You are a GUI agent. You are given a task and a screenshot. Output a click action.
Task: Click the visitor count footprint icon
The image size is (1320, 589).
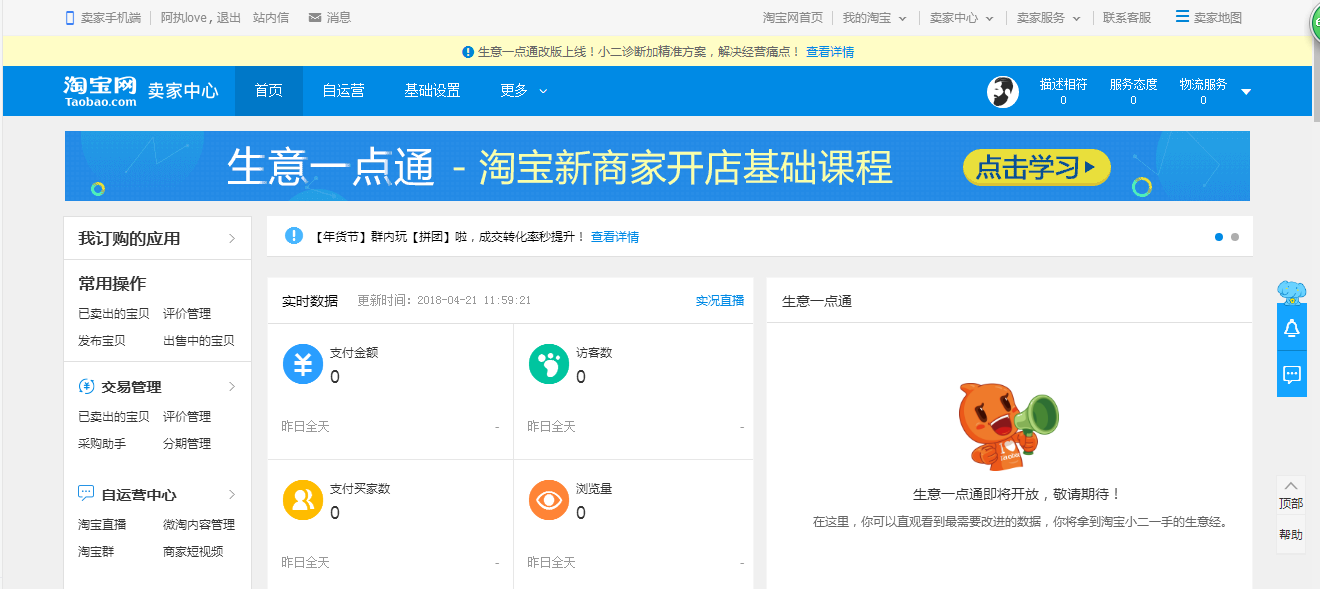coord(548,364)
